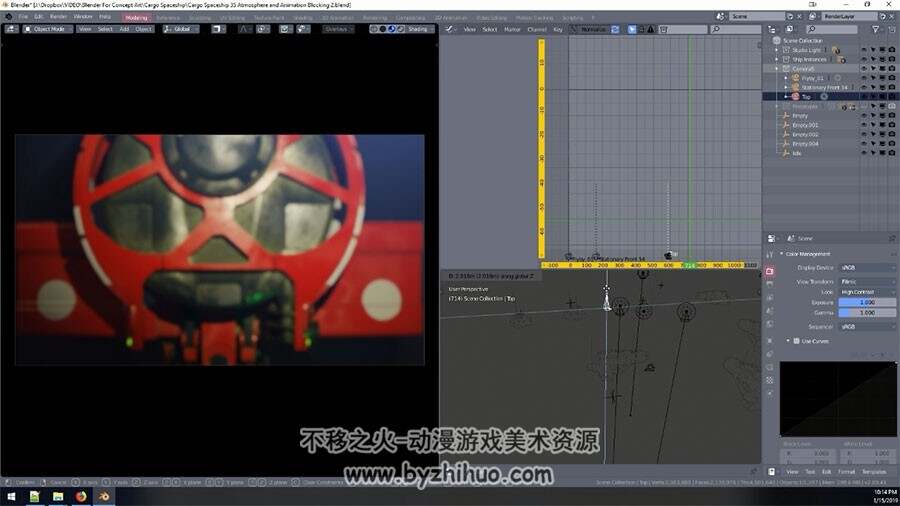Open the Object menu in 3D viewport
The width and height of the screenshot is (900, 506).
[143, 29]
